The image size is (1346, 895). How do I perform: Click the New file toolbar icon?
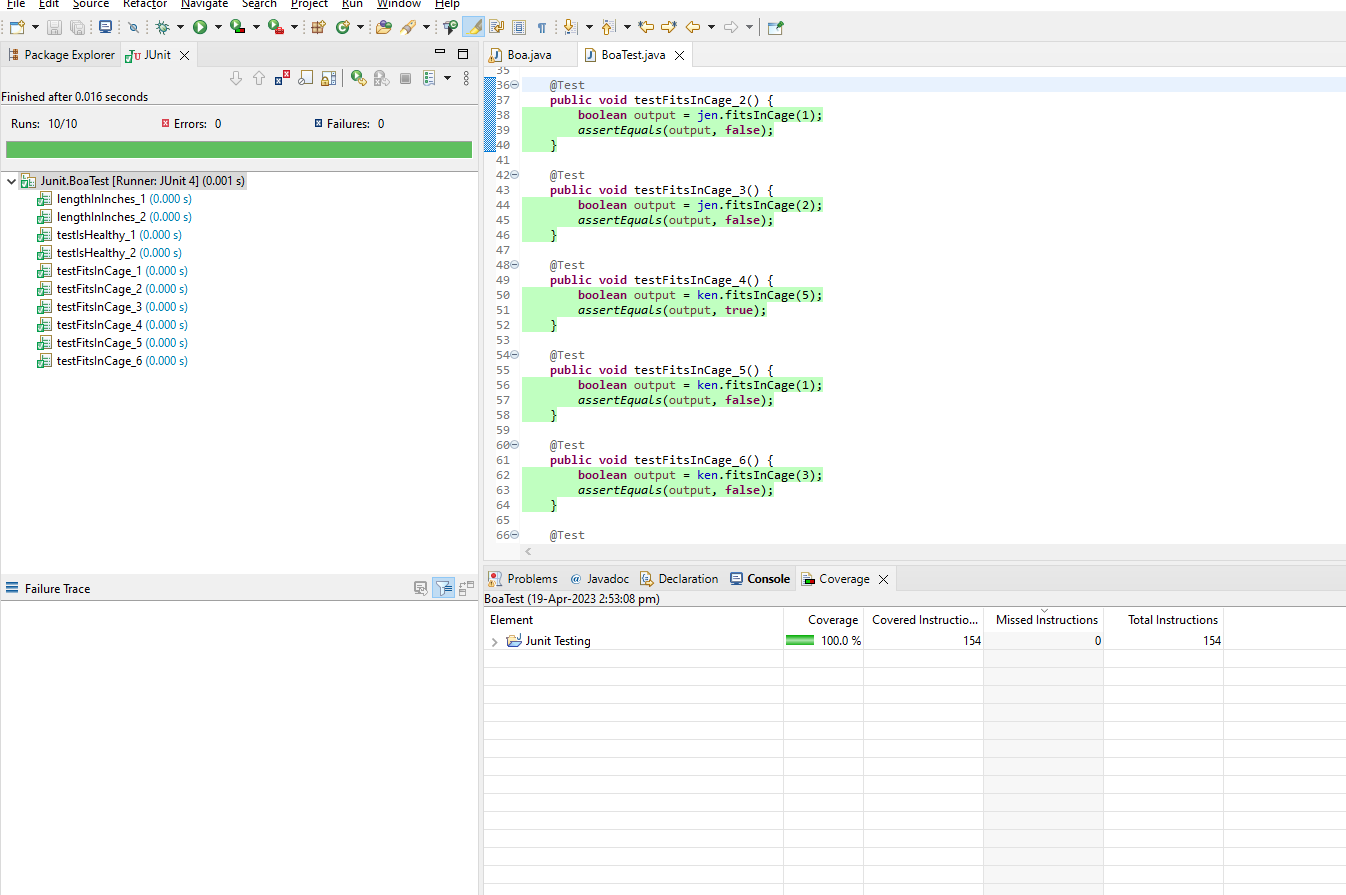[x=17, y=27]
